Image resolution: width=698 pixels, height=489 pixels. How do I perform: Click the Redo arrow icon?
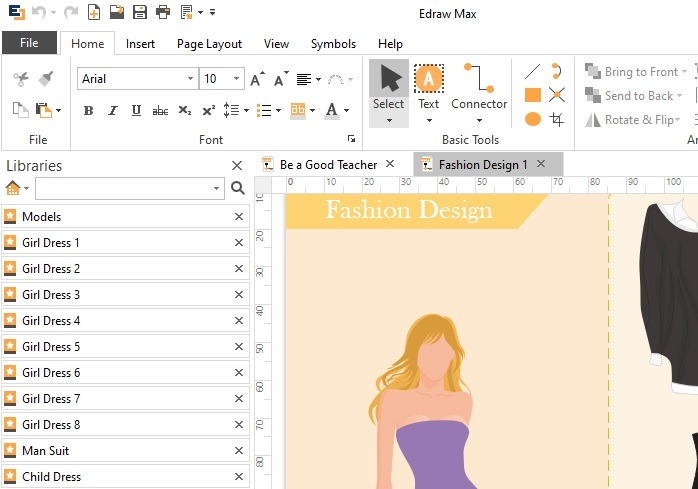(x=71, y=12)
